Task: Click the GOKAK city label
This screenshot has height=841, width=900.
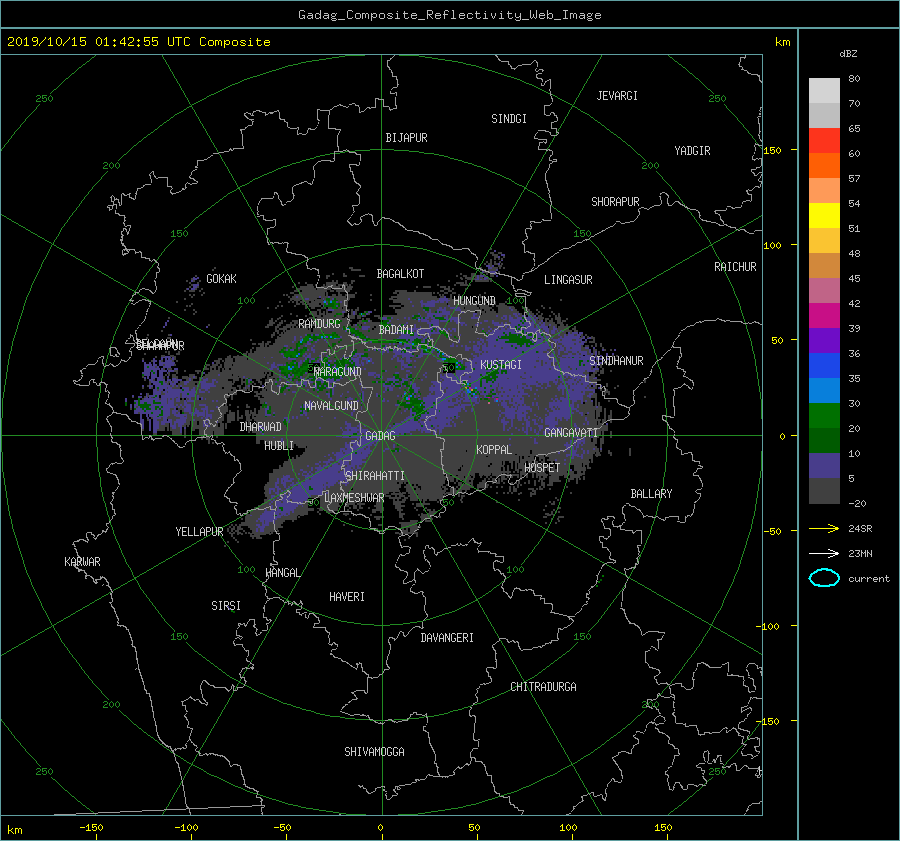Action: coord(221,278)
